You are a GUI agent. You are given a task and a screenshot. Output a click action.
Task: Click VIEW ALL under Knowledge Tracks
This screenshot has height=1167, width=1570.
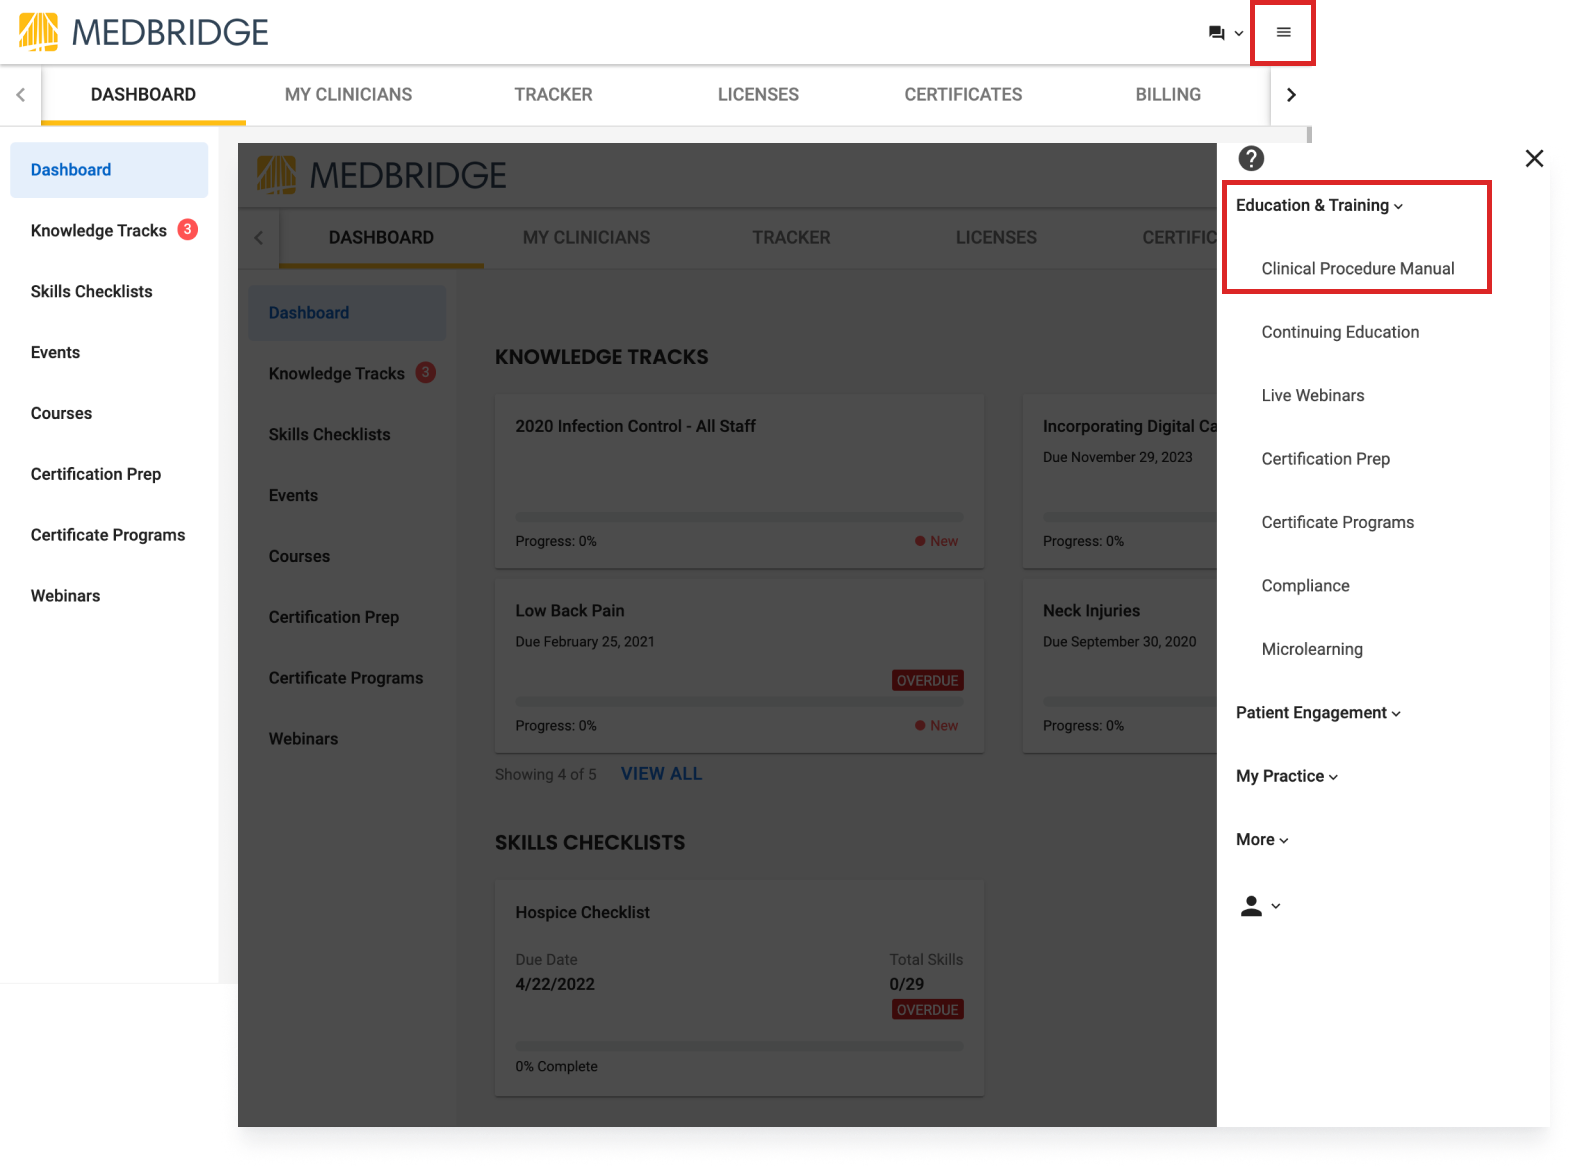[x=661, y=774]
